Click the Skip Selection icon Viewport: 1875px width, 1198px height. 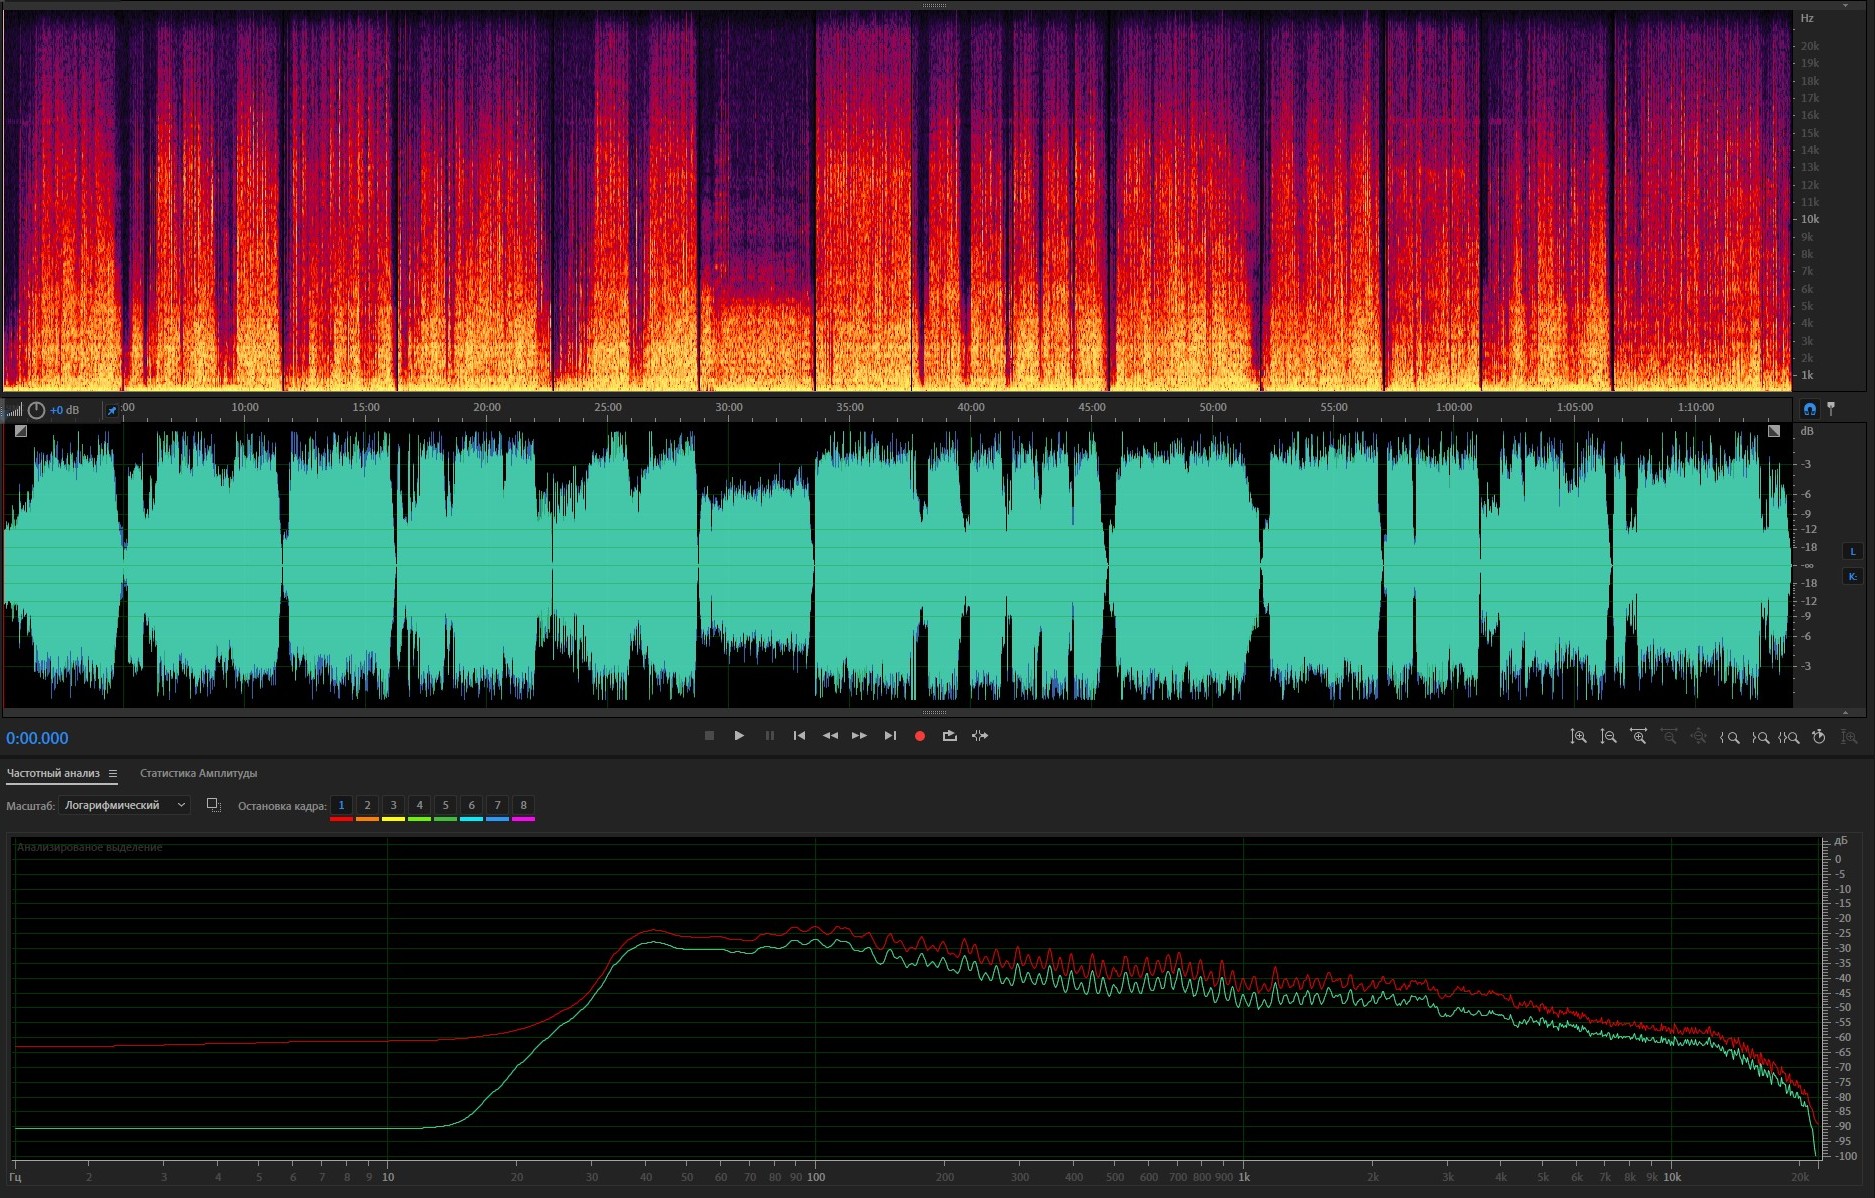click(x=980, y=736)
